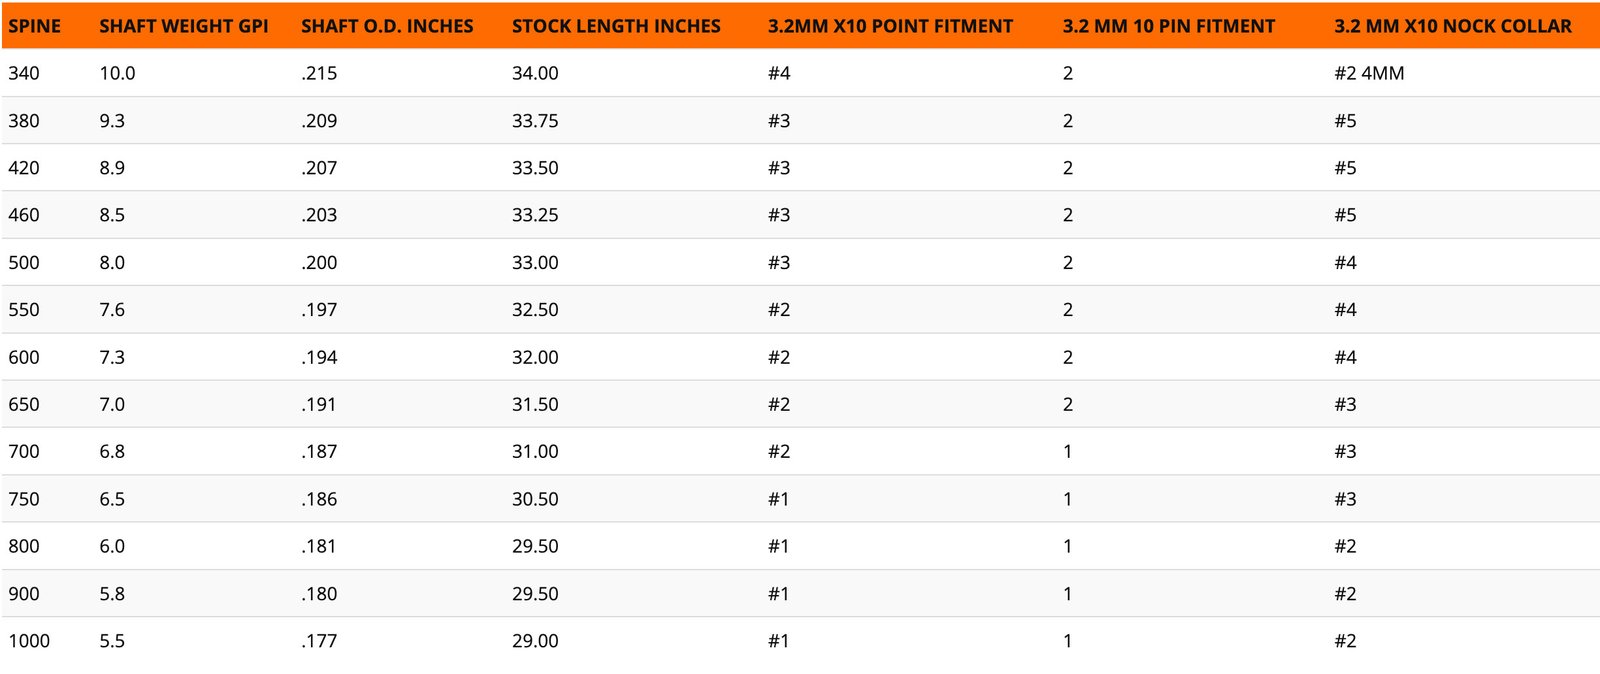Click the SHAFT O.D. INCHES header
This screenshot has width=1600, height=674.
[387, 27]
